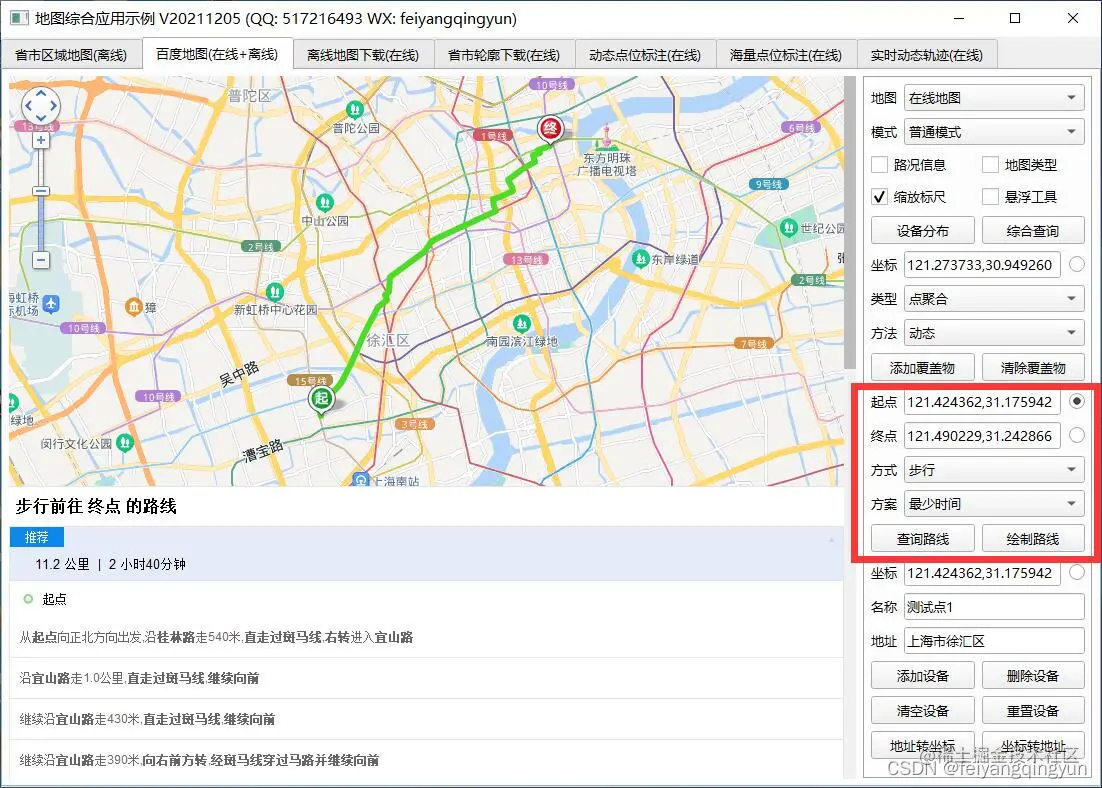Click the 绘制路线 button

coord(1033,538)
